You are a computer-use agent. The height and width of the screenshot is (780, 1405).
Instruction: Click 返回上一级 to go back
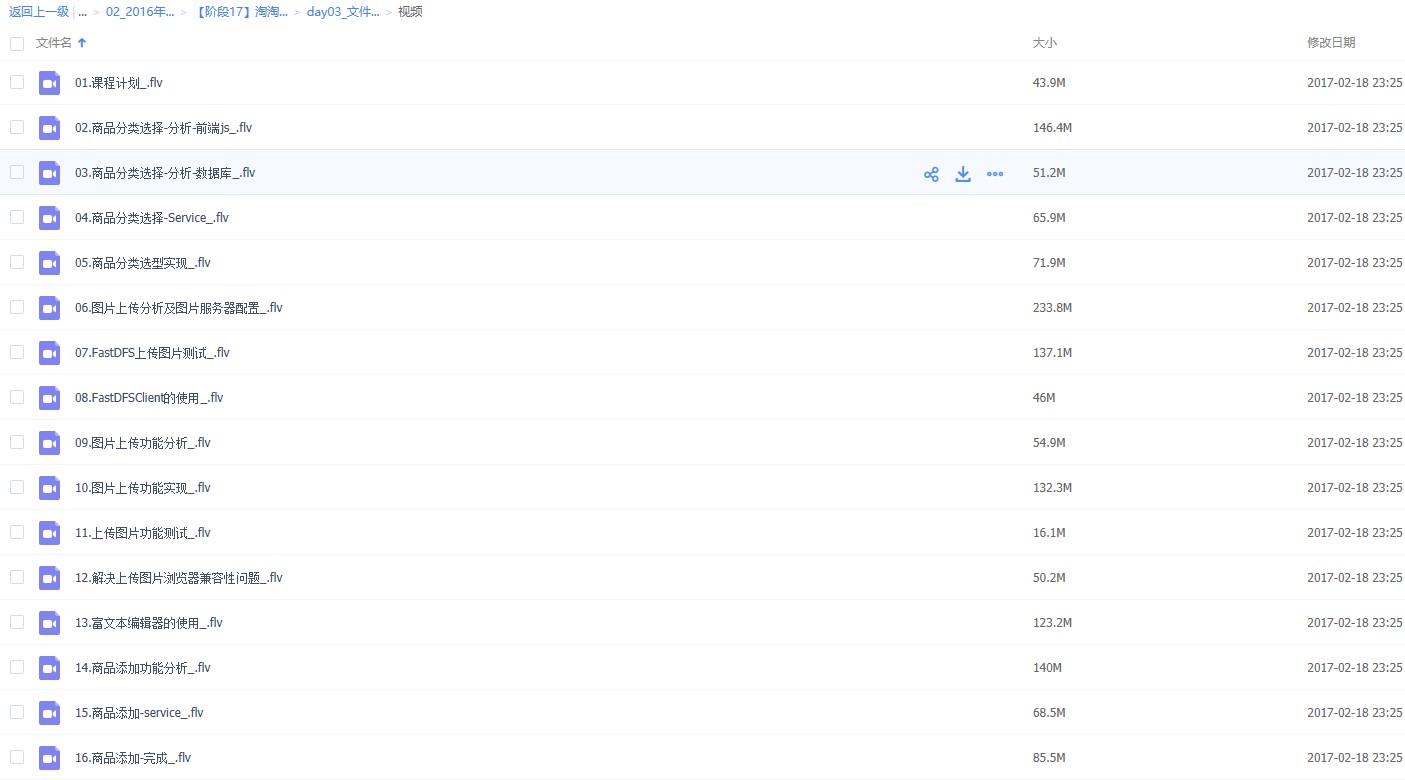[39, 12]
